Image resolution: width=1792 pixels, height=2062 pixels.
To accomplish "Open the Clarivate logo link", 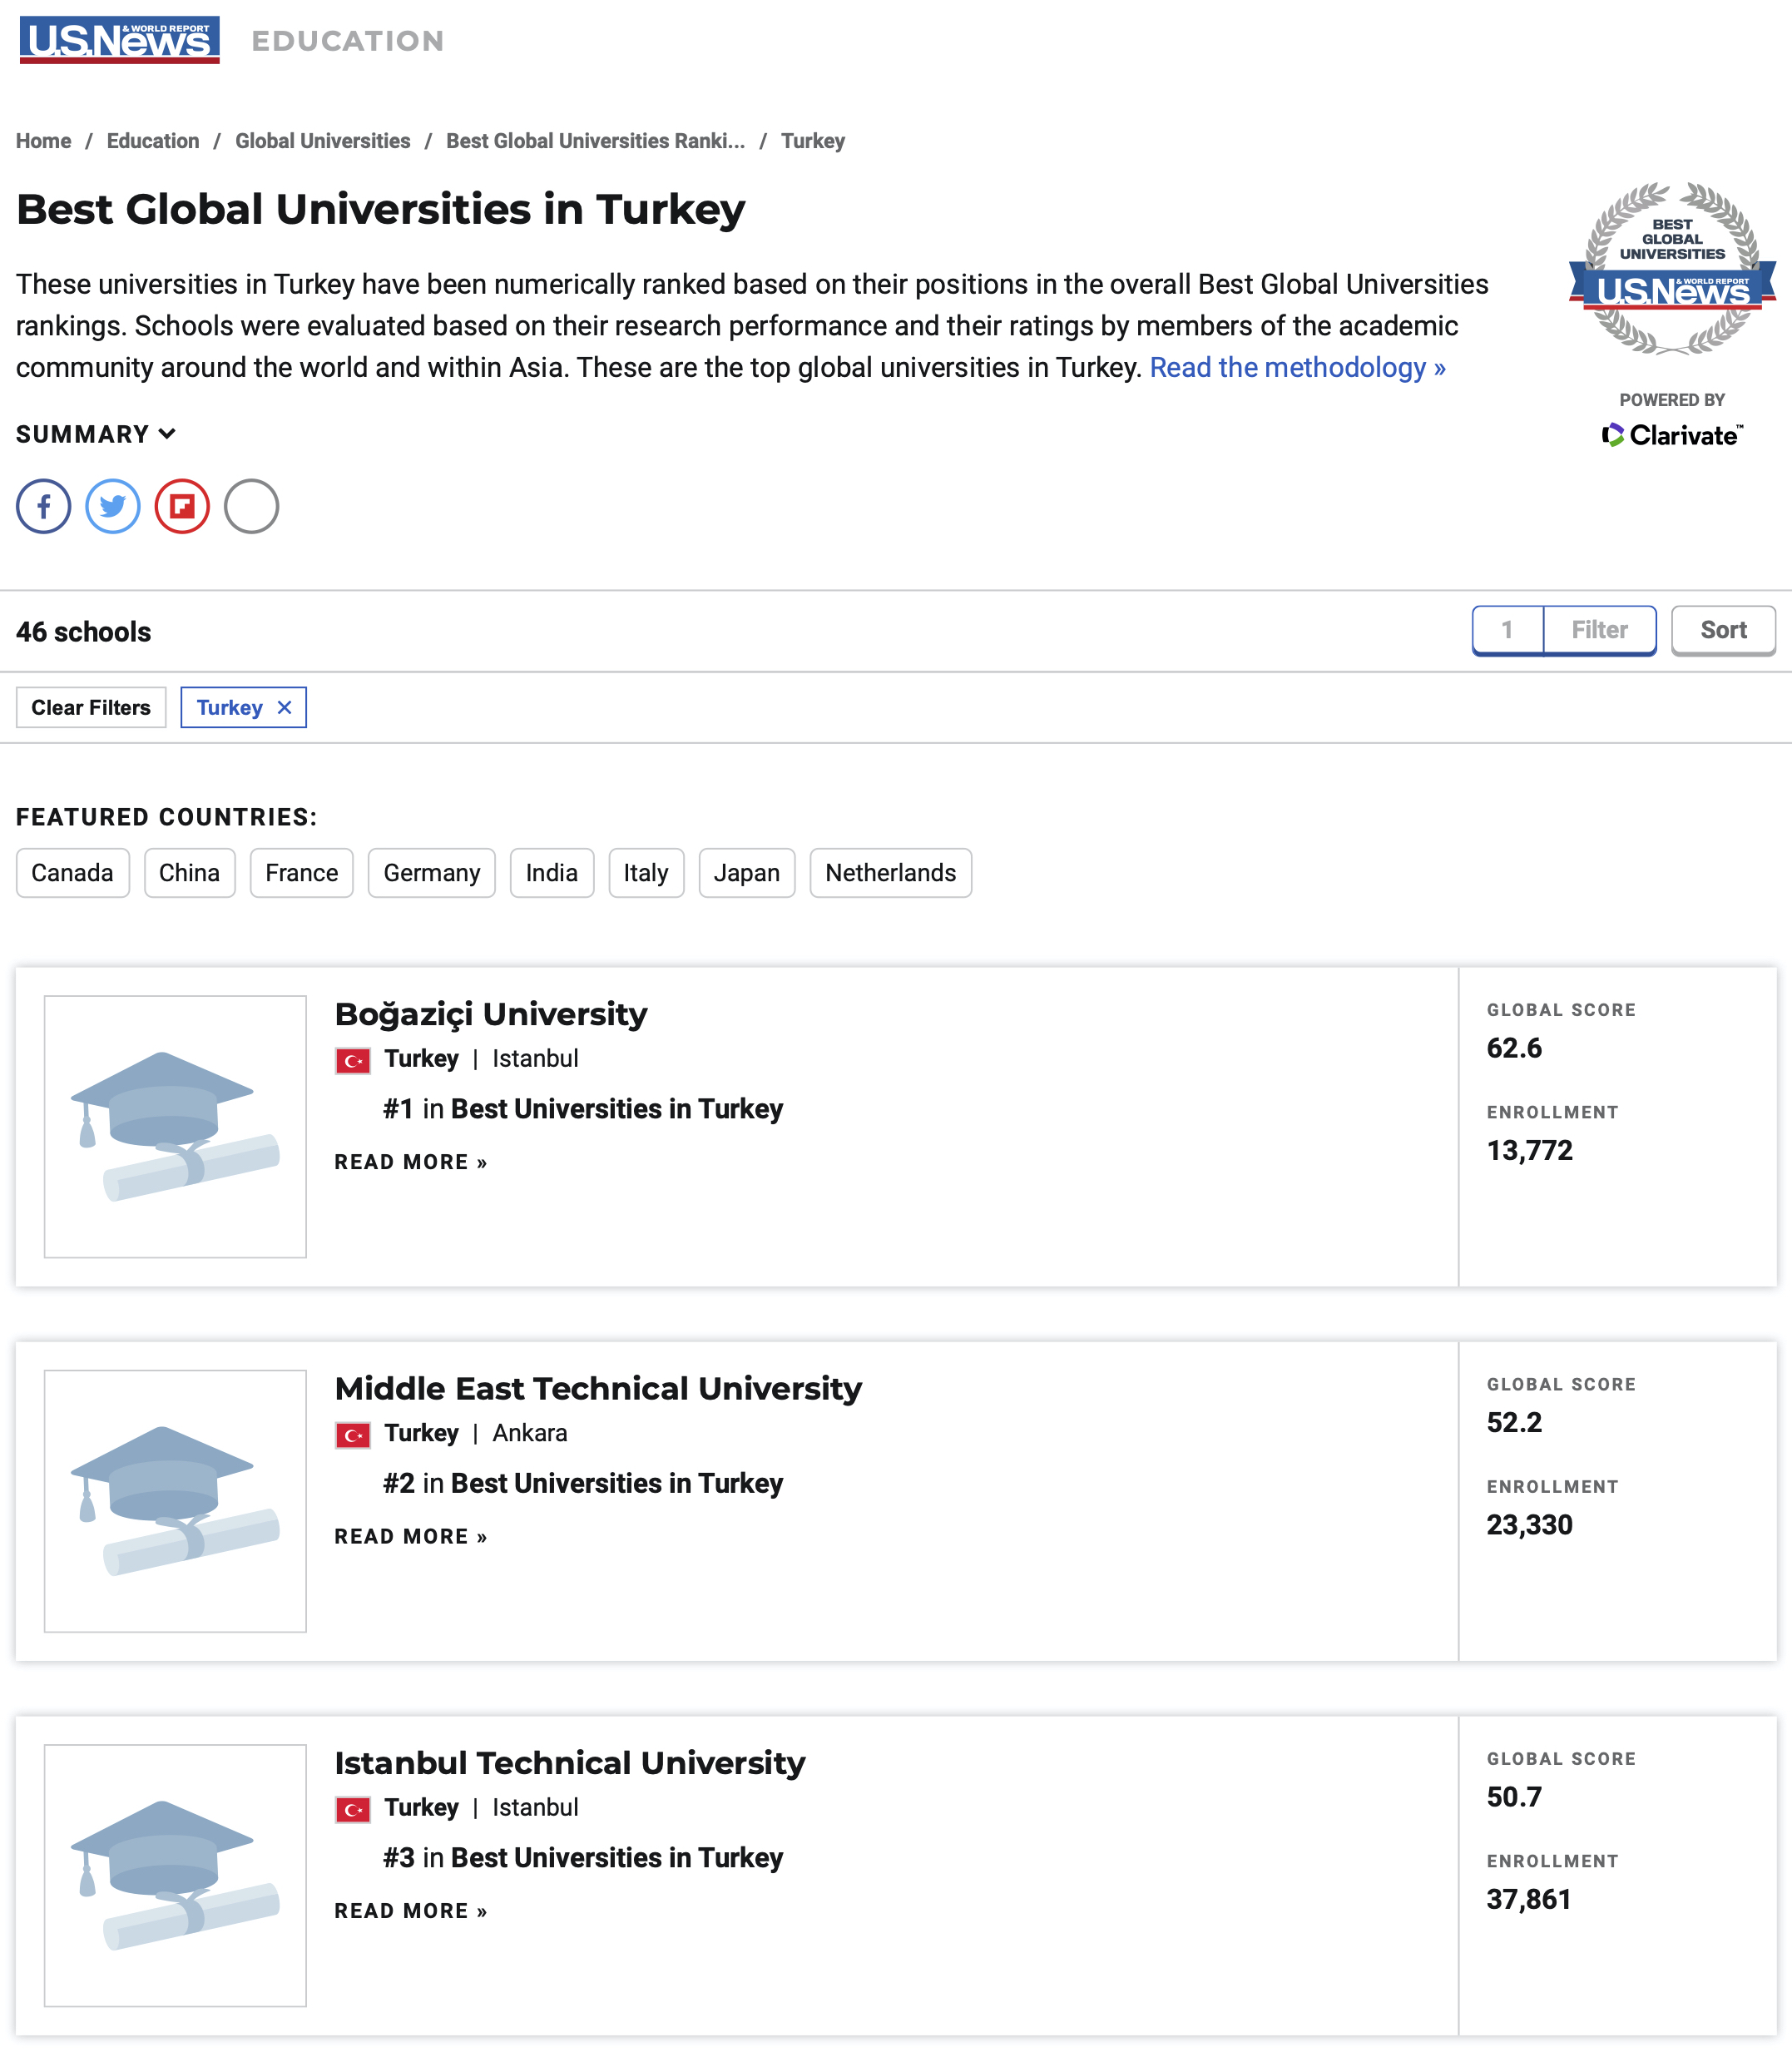I will point(1672,435).
